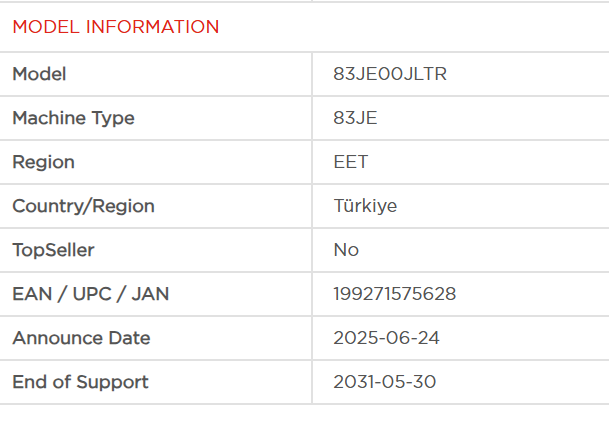This screenshot has height=443, width=609.
Task: Click the announce date 2025-06-24
Action: click(386, 338)
